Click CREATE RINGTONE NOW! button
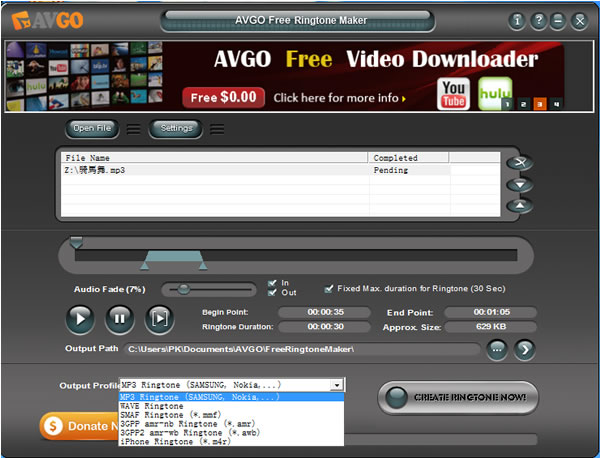 point(458,398)
